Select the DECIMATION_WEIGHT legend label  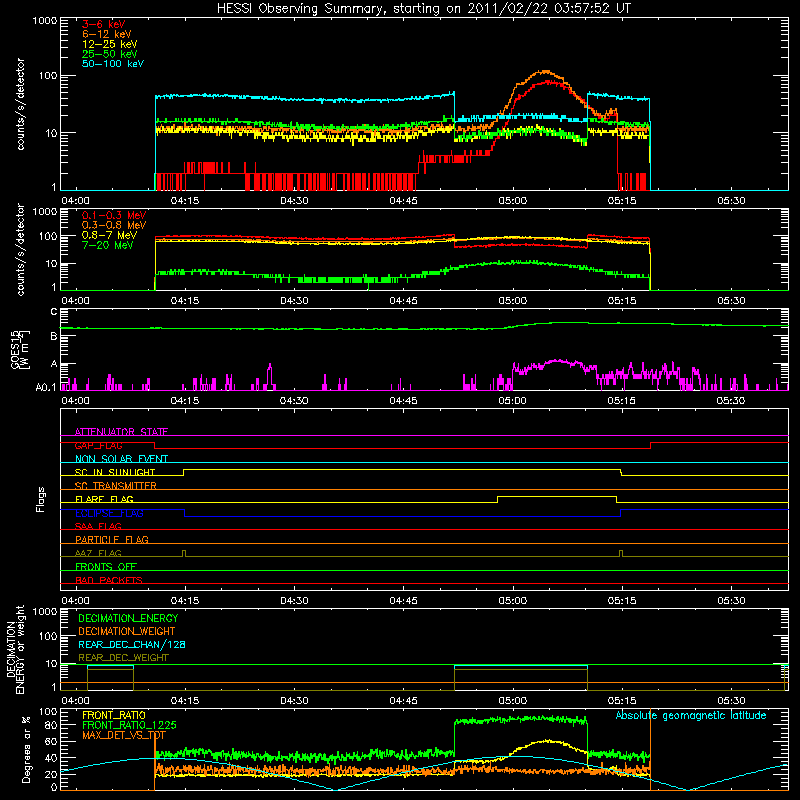[x=127, y=631]
